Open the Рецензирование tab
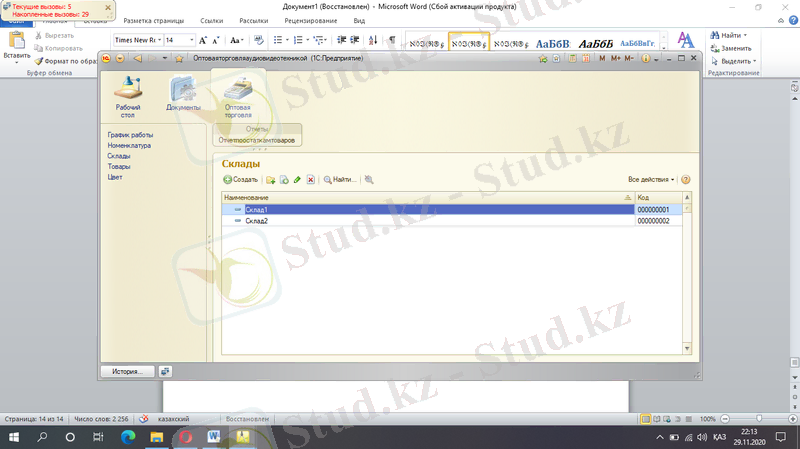The width and height of the screenshot is (800, 449). (x=311, y=21)
